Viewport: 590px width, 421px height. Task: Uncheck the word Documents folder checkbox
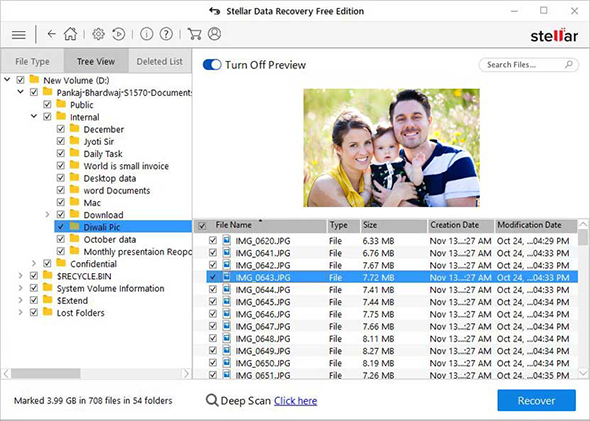[61, 190]
